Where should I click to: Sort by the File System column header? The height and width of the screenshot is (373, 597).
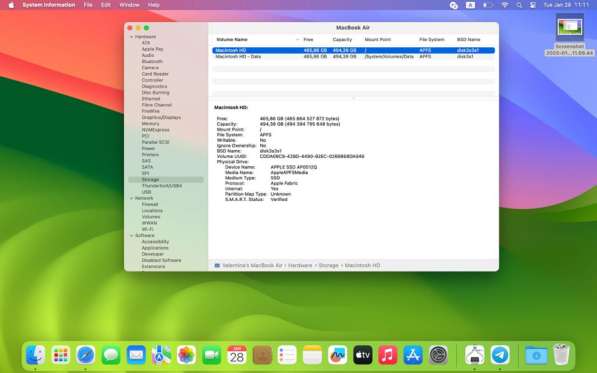point(432,40)
